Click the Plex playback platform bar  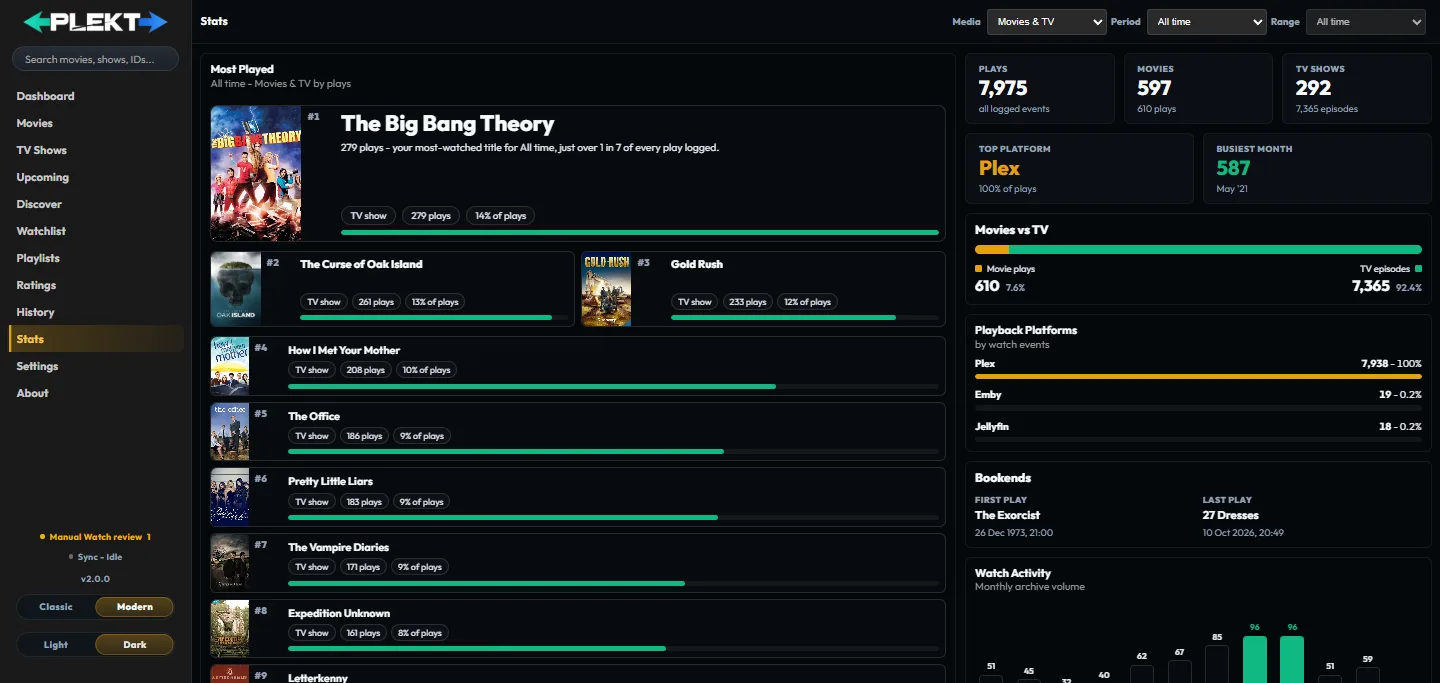click(1198, 376)
